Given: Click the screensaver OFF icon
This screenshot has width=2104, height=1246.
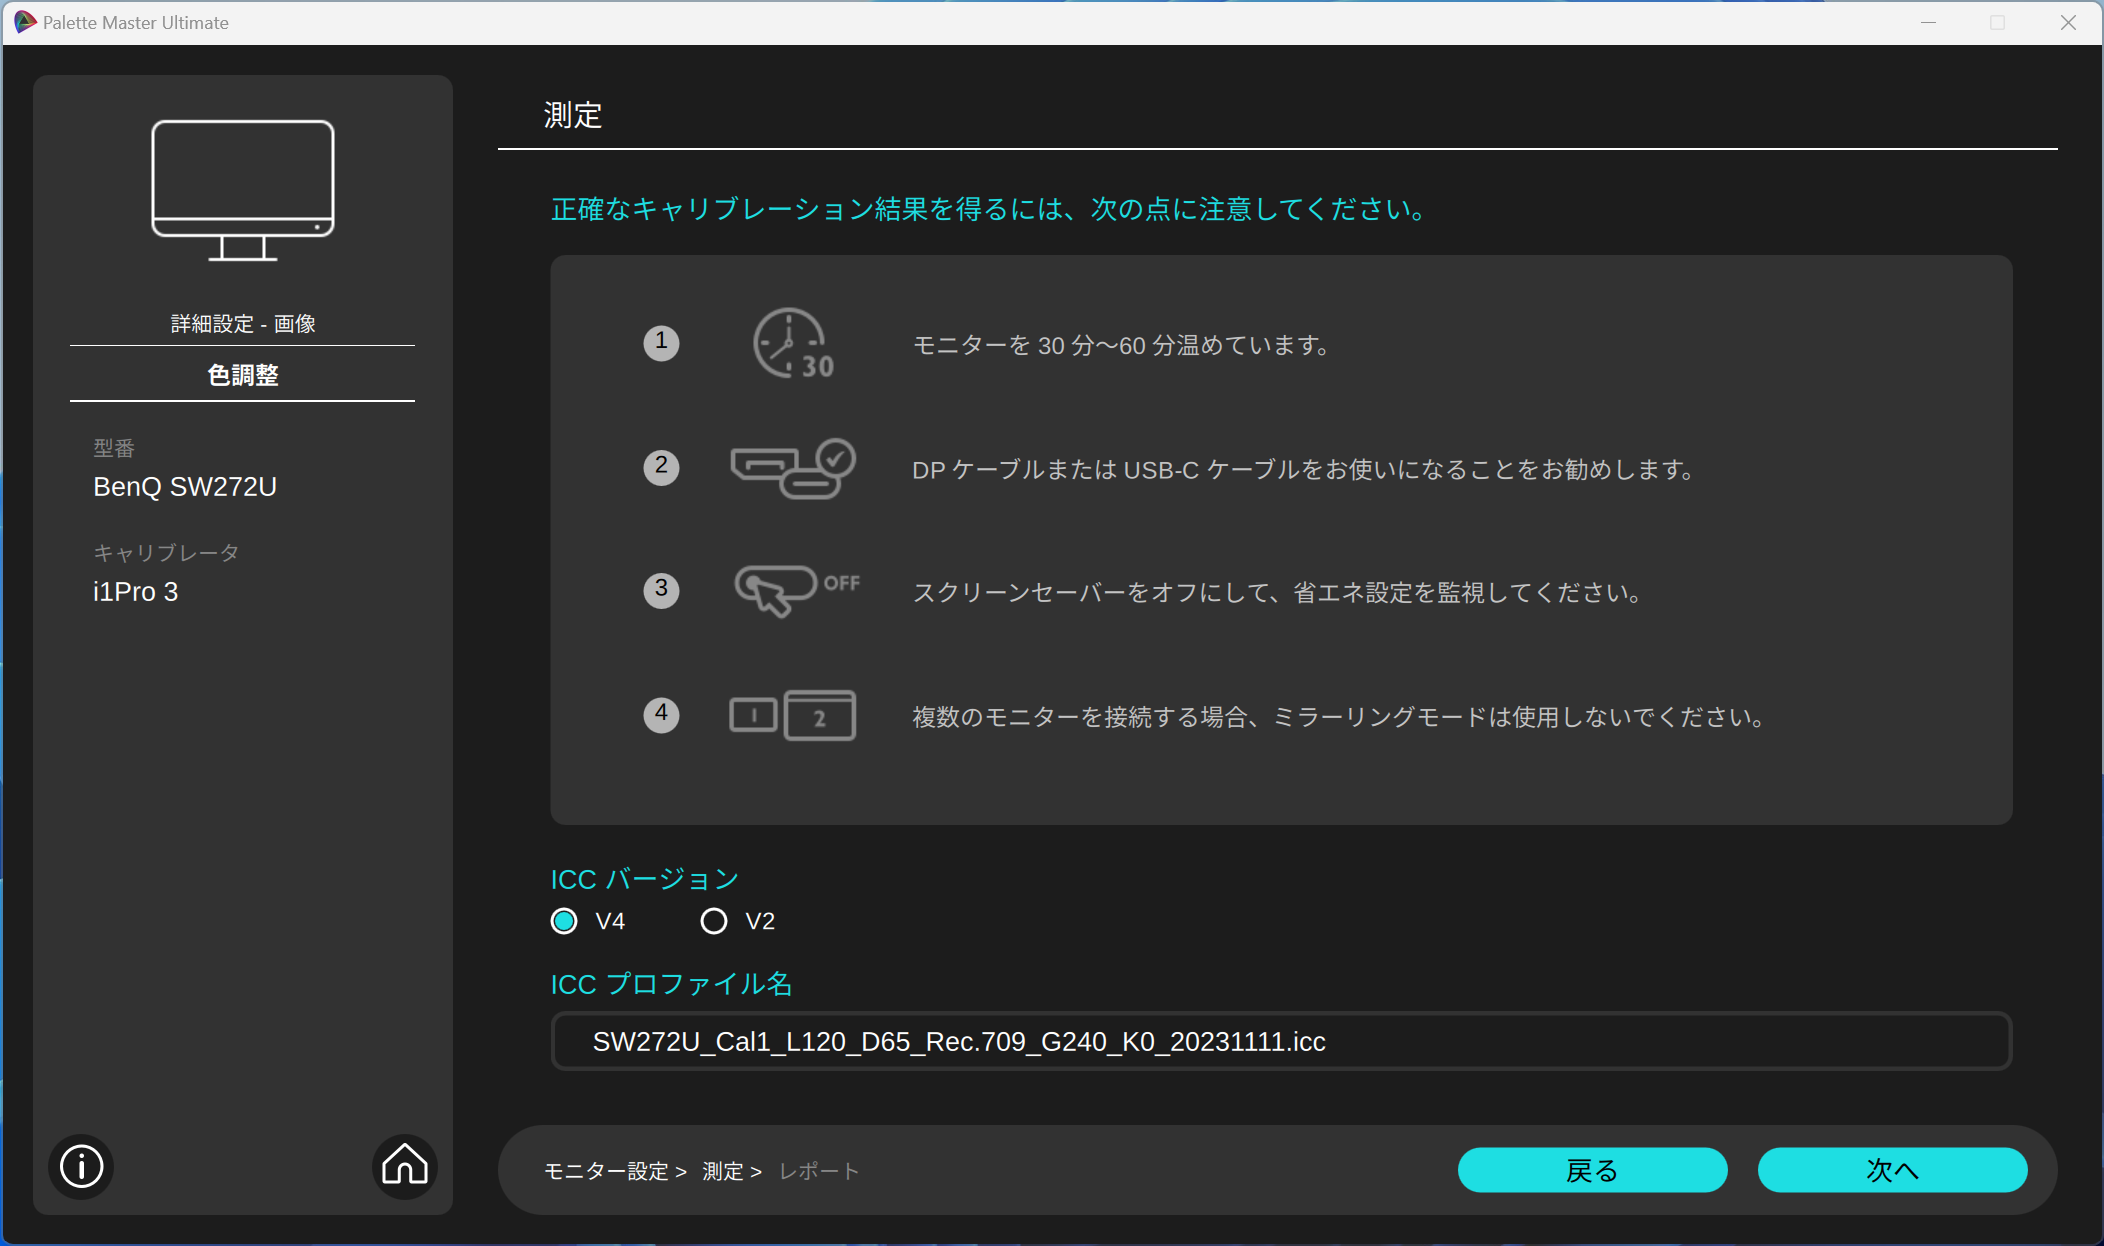Looking at the screenshot, I should (x=797, y=590).
